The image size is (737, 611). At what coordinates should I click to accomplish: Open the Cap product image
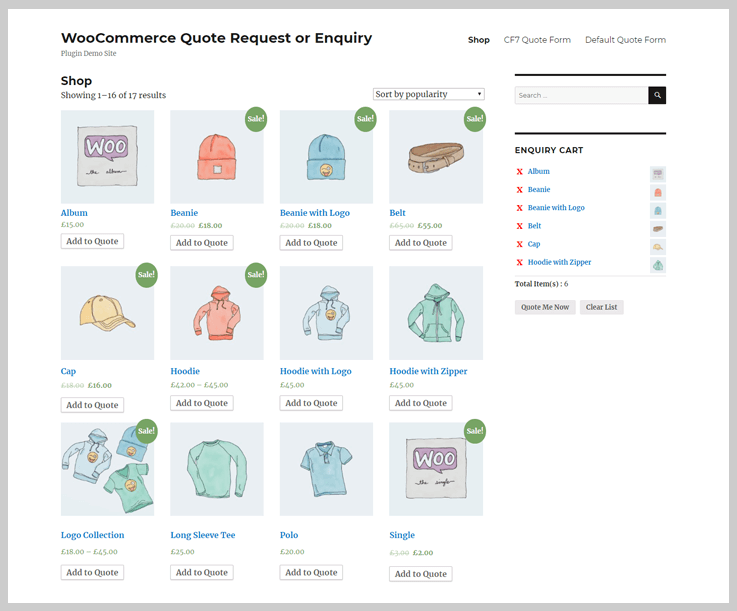[x=107, y=313]
